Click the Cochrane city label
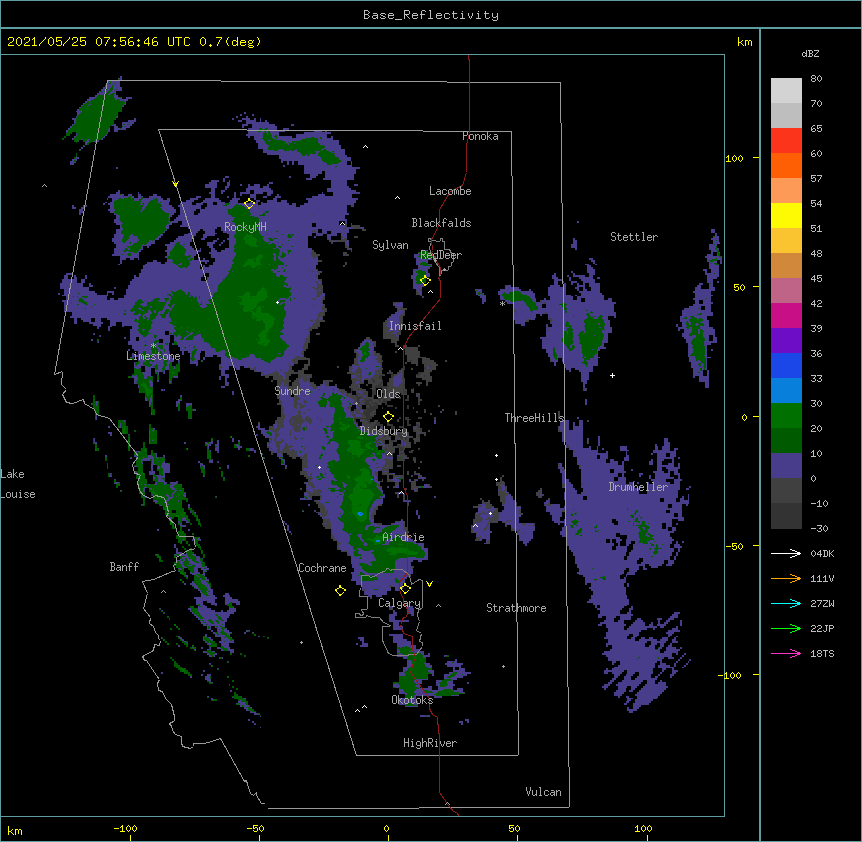Viewport: 862px width, 842px height. pyautogui.click(x=322, y=568)
